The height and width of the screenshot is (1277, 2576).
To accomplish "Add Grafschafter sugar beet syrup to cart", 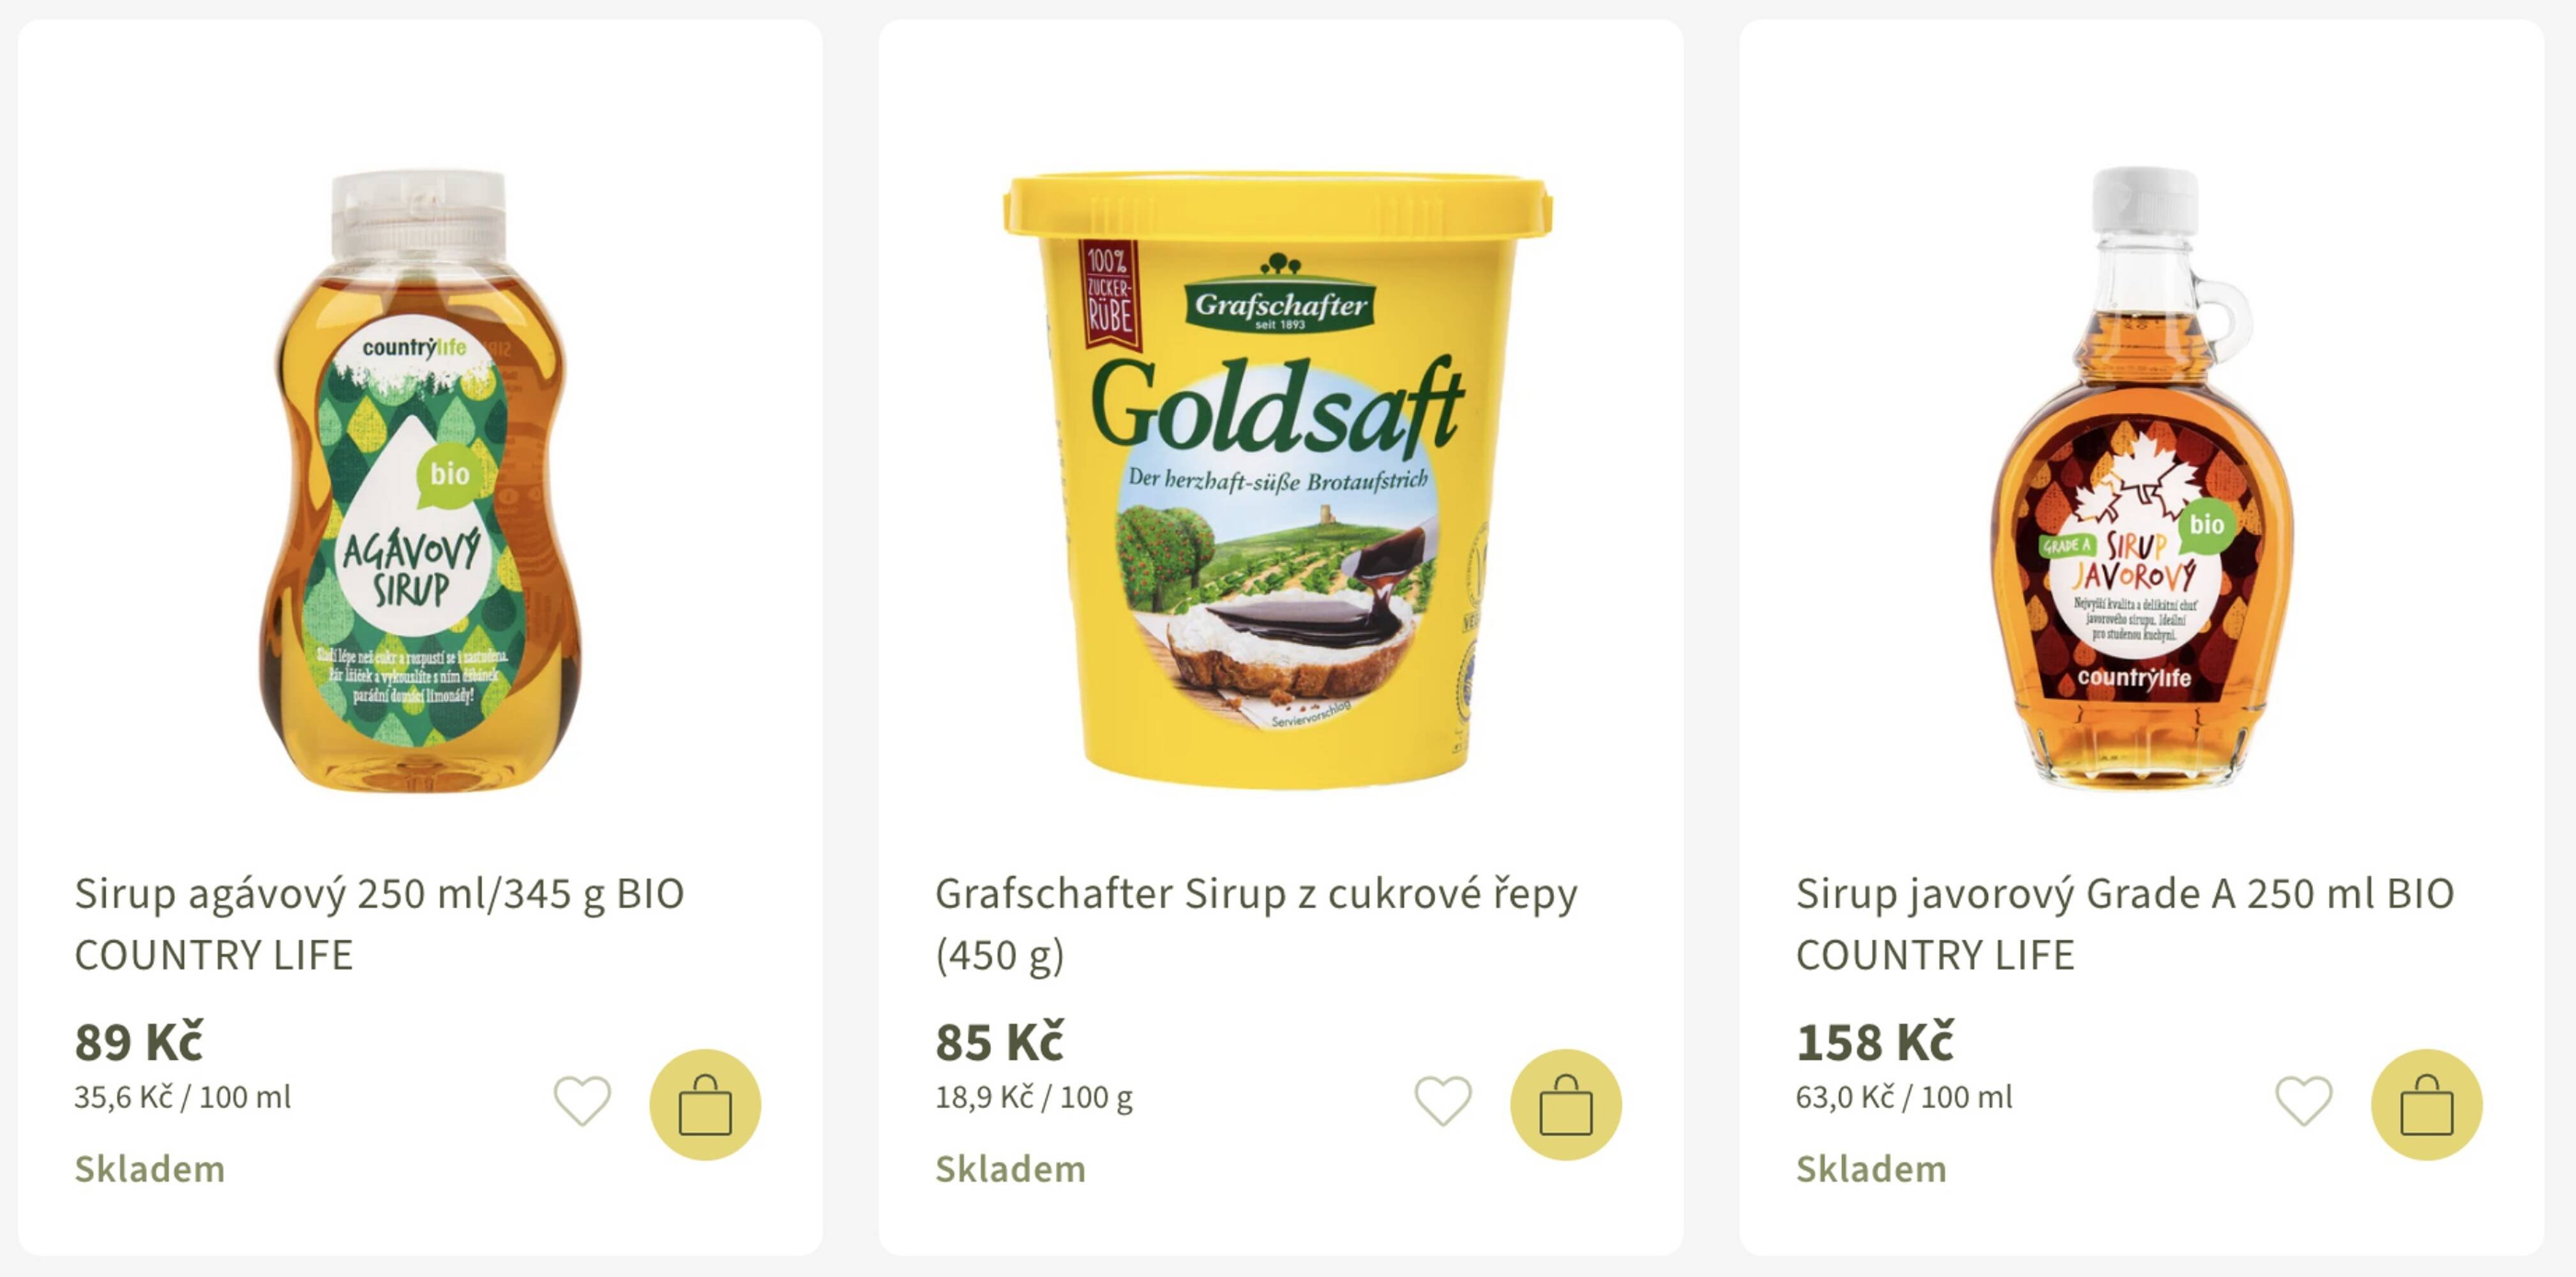I will point(1565,1104).
